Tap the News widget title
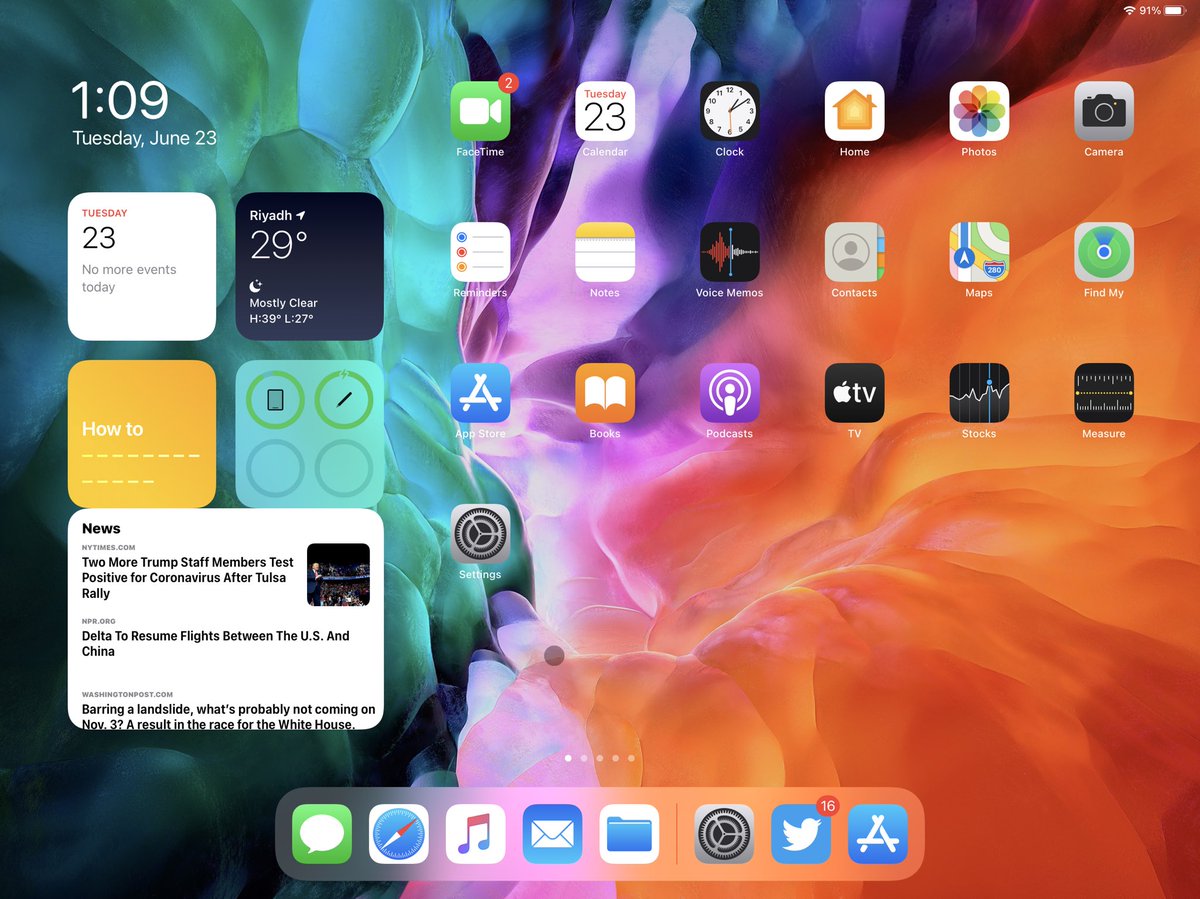The image size is (1200, 899). pyautogui.click(x=101, y=528)
